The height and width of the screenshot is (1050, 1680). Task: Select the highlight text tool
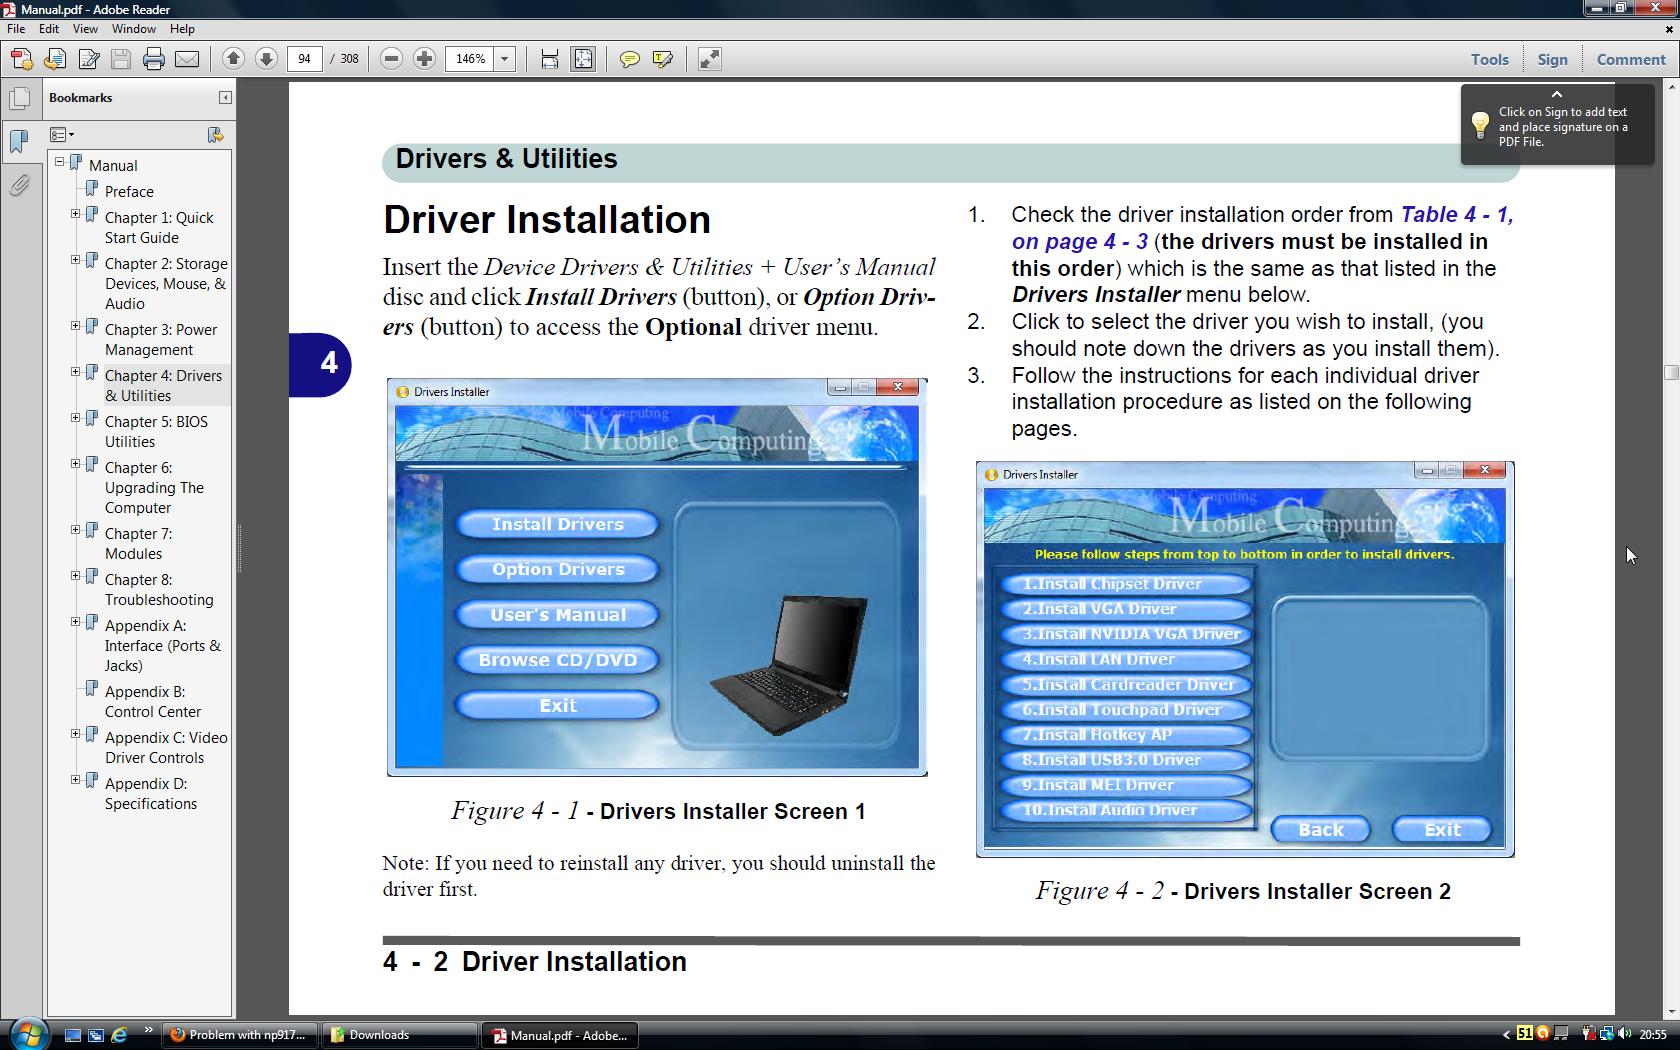[x=662, y=59]
